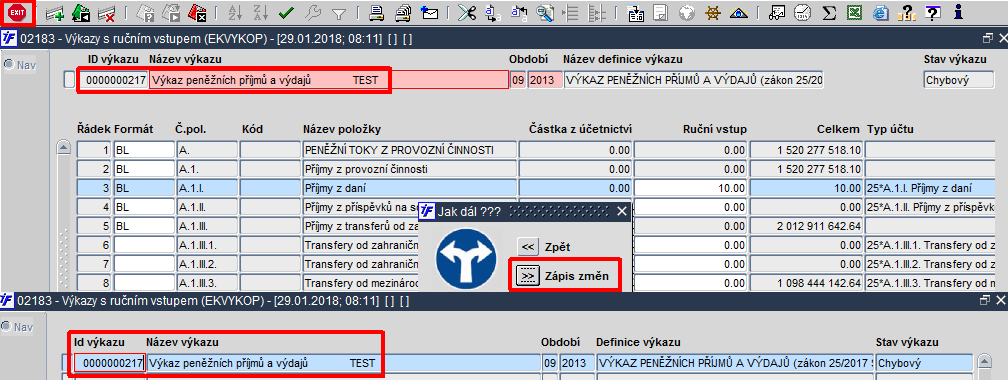
Task: Click Řádek number 8 cell
Action: tap(94, 283)
